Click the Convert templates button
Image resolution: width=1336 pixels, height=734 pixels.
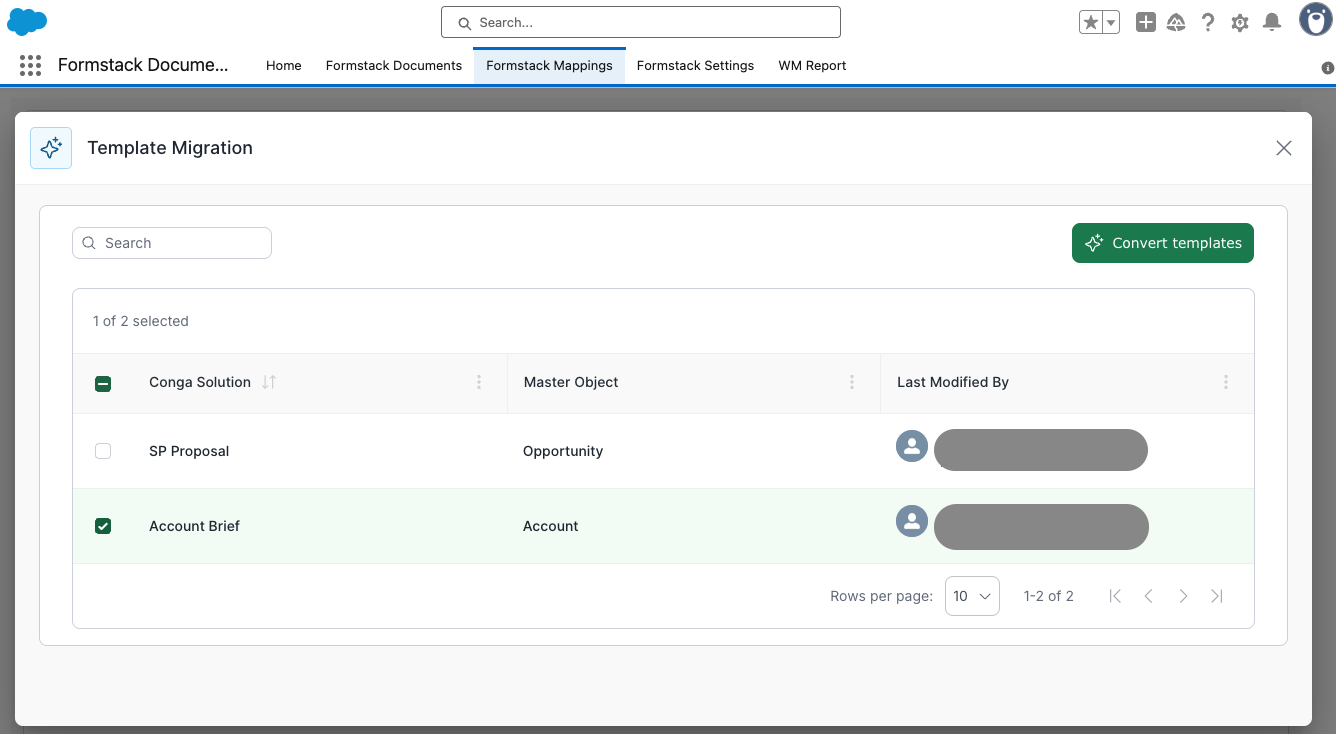tap(1162, 243)
